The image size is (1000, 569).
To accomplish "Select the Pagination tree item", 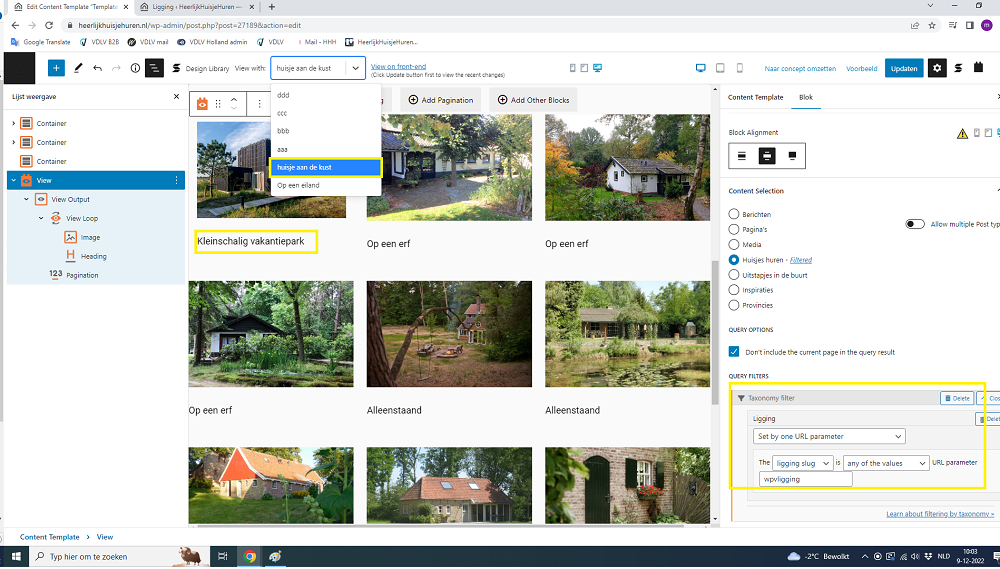I will click(x=82, y=275).
